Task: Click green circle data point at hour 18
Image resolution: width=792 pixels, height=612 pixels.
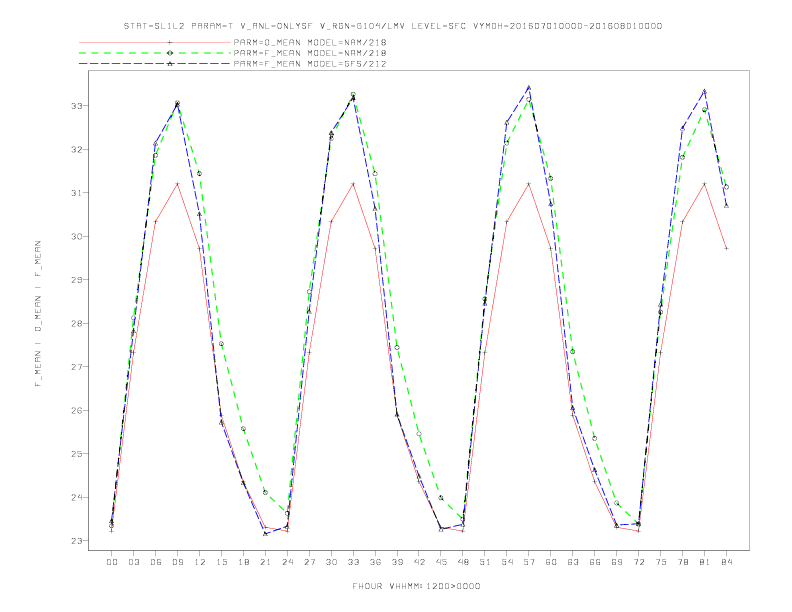Action: pos(243,429)
